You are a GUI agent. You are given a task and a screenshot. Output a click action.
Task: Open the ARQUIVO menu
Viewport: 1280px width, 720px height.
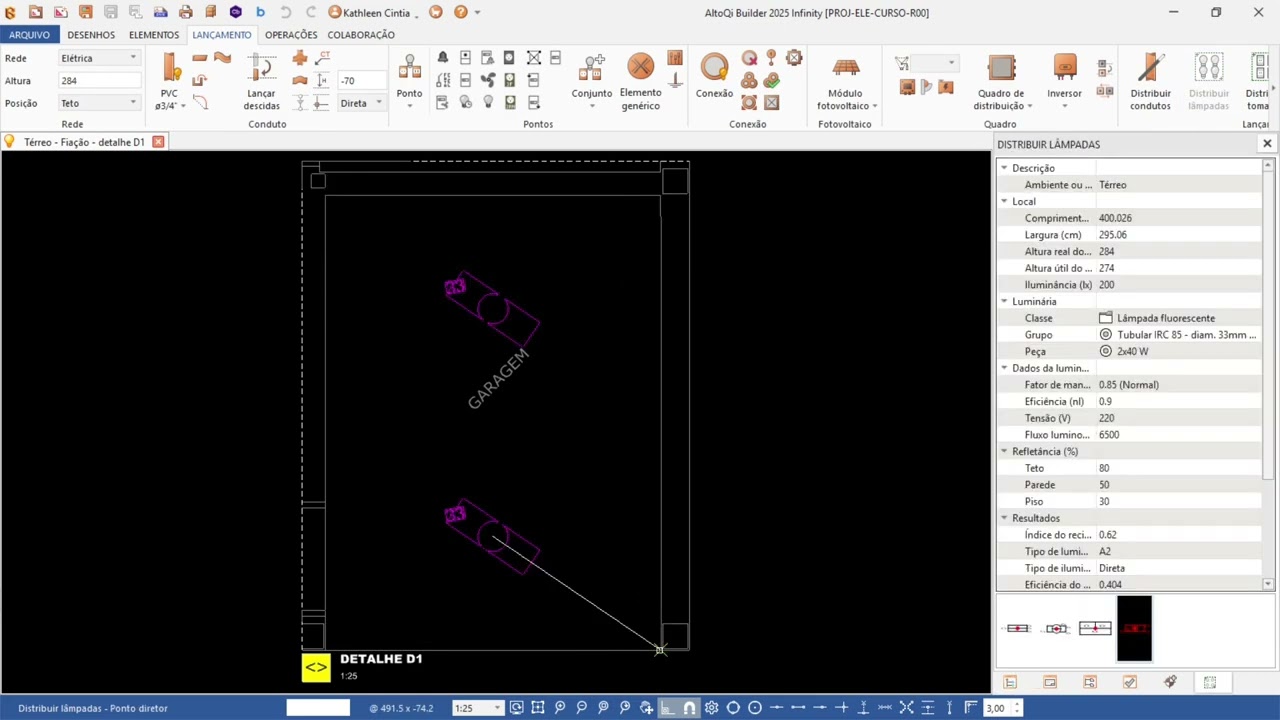(x=29, y=35)
